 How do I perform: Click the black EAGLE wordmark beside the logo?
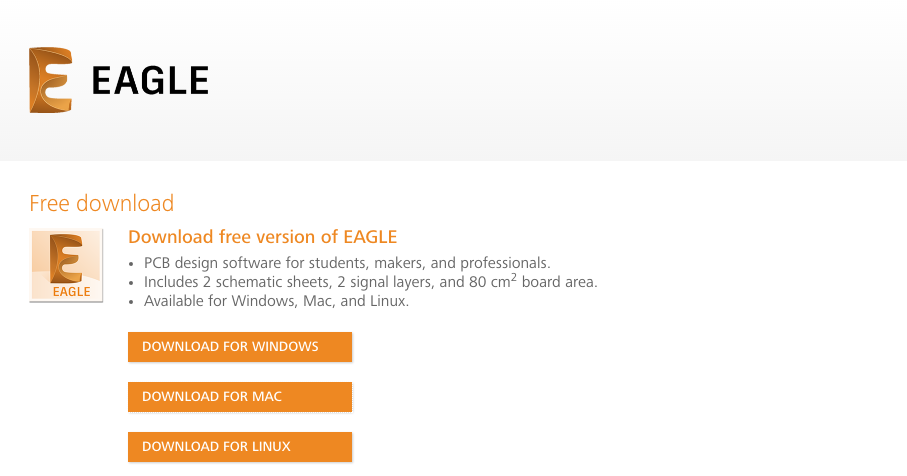pyautogui.click(x=150, y=80)
